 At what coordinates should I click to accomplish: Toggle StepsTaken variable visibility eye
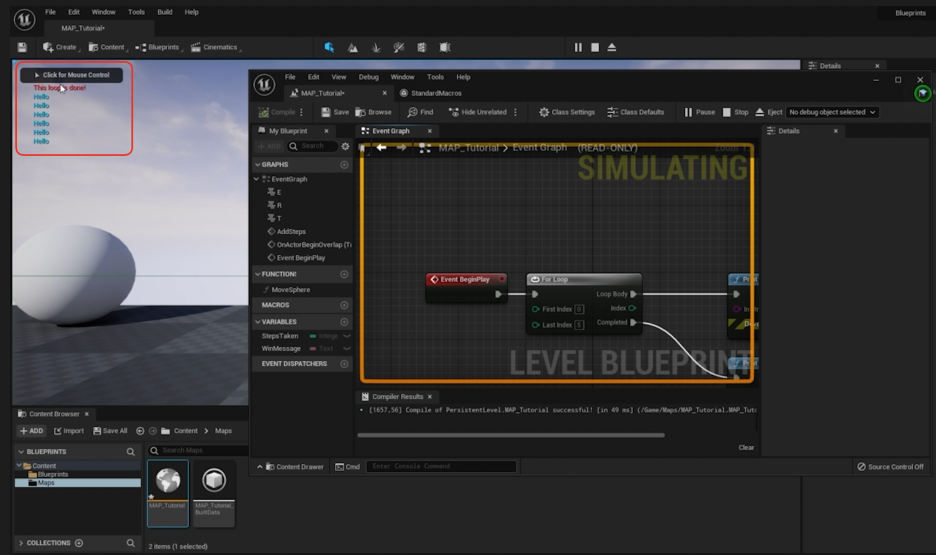(347, 336)
